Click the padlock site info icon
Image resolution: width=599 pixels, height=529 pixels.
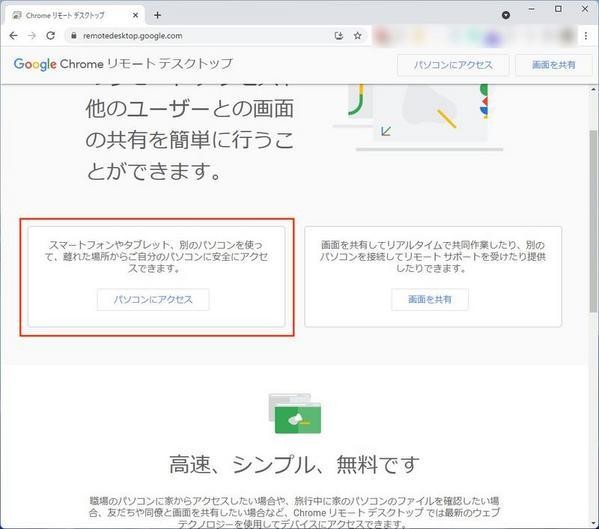pyautogui.click(x=74, y=36)
